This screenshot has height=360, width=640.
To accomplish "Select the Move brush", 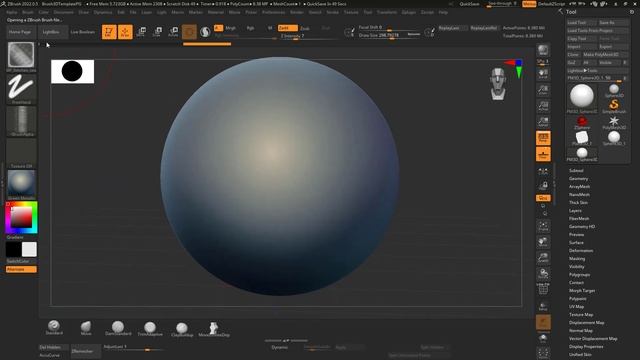I will [86, 328].
